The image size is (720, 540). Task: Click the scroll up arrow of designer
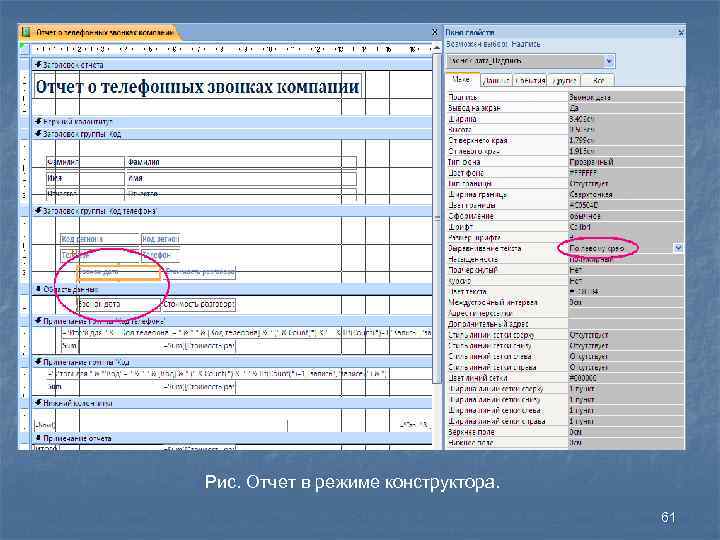point(437,47)
